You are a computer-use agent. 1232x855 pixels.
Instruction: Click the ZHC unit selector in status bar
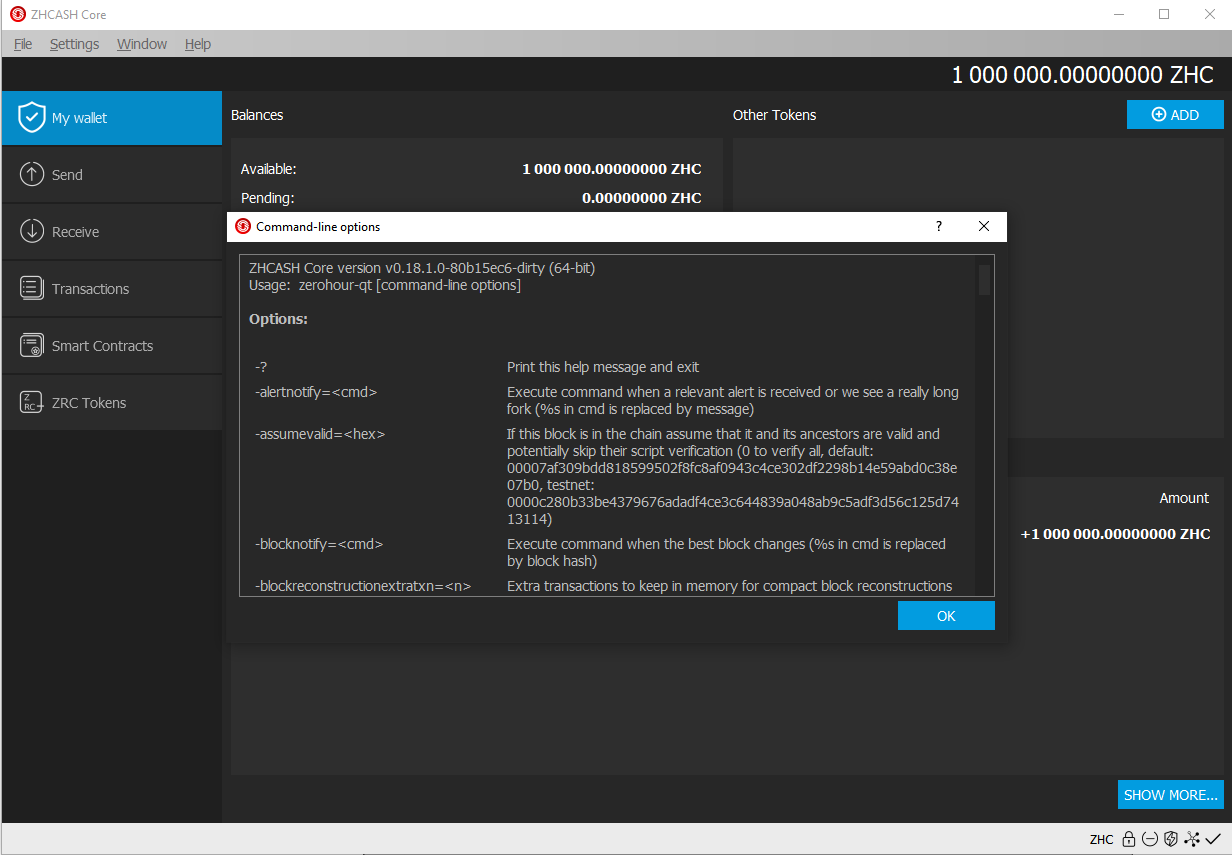1101,840
